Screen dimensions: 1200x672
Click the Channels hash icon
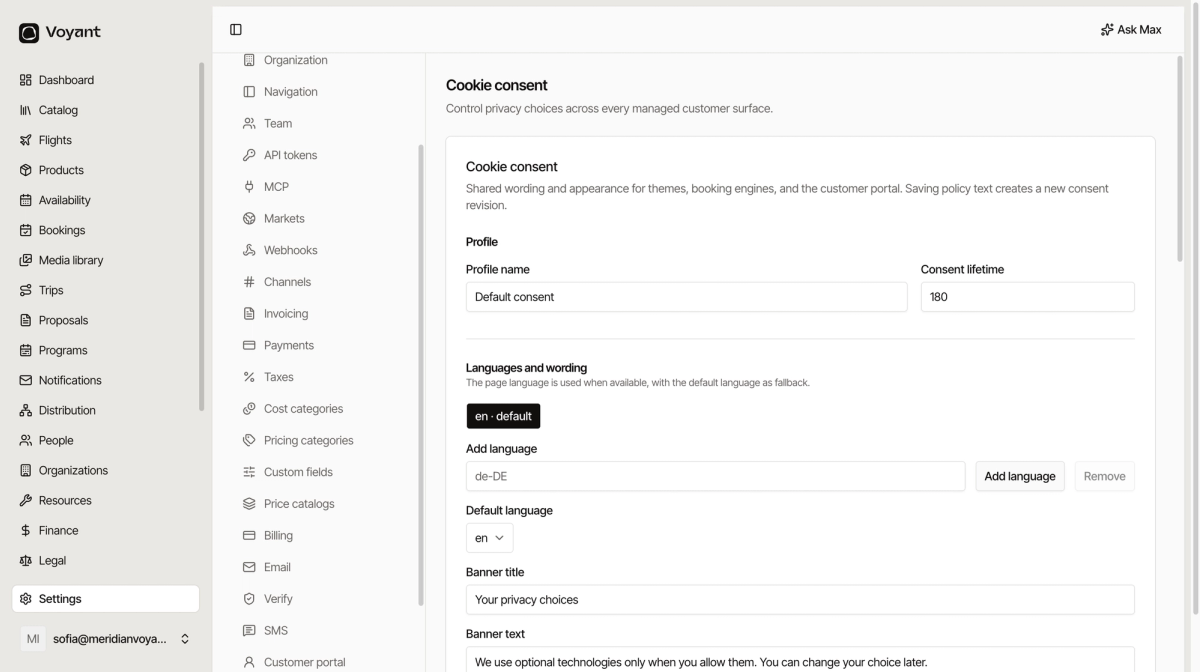coord(249,282)
